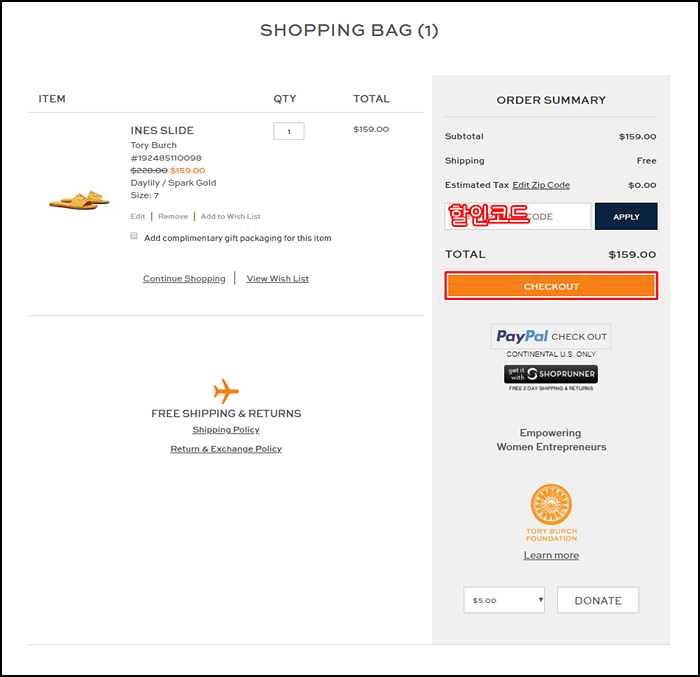The image size is (700, 677).
Task: Open the View Wish List link
Action: (x=277, y=278)
